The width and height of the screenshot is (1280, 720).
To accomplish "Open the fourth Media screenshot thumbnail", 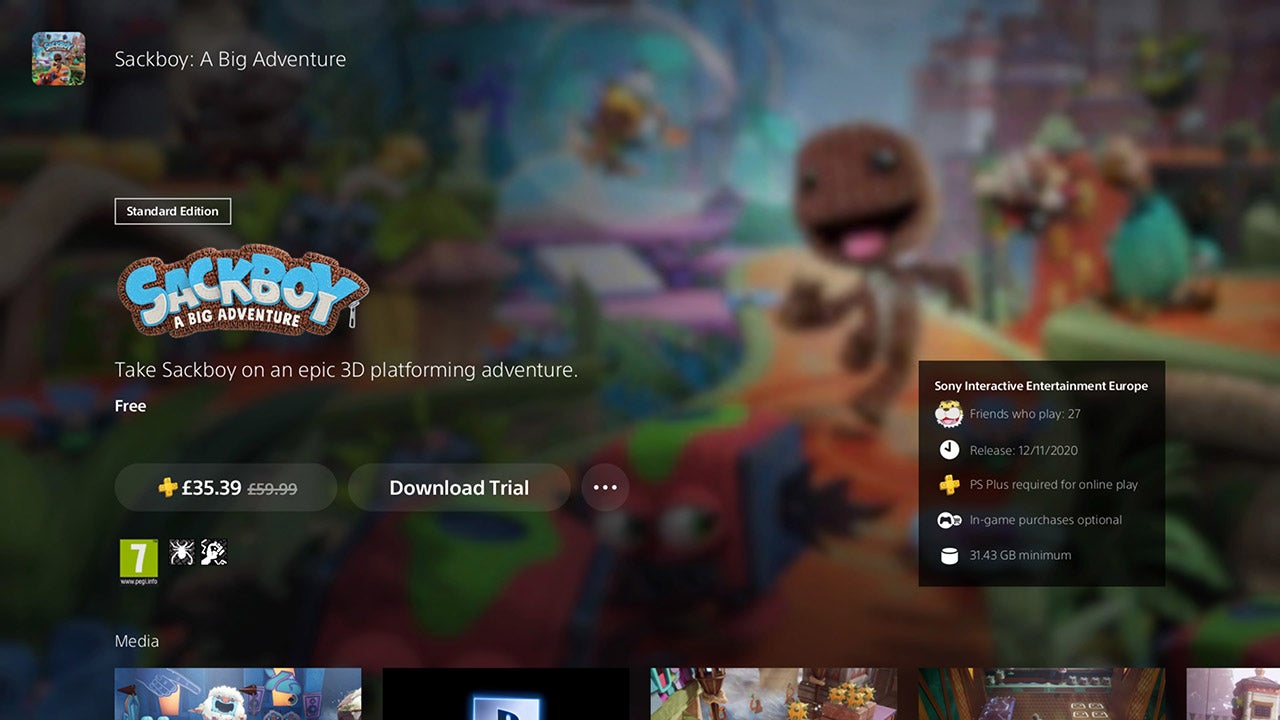I will pyautogui.click(x=1042, y=694).
